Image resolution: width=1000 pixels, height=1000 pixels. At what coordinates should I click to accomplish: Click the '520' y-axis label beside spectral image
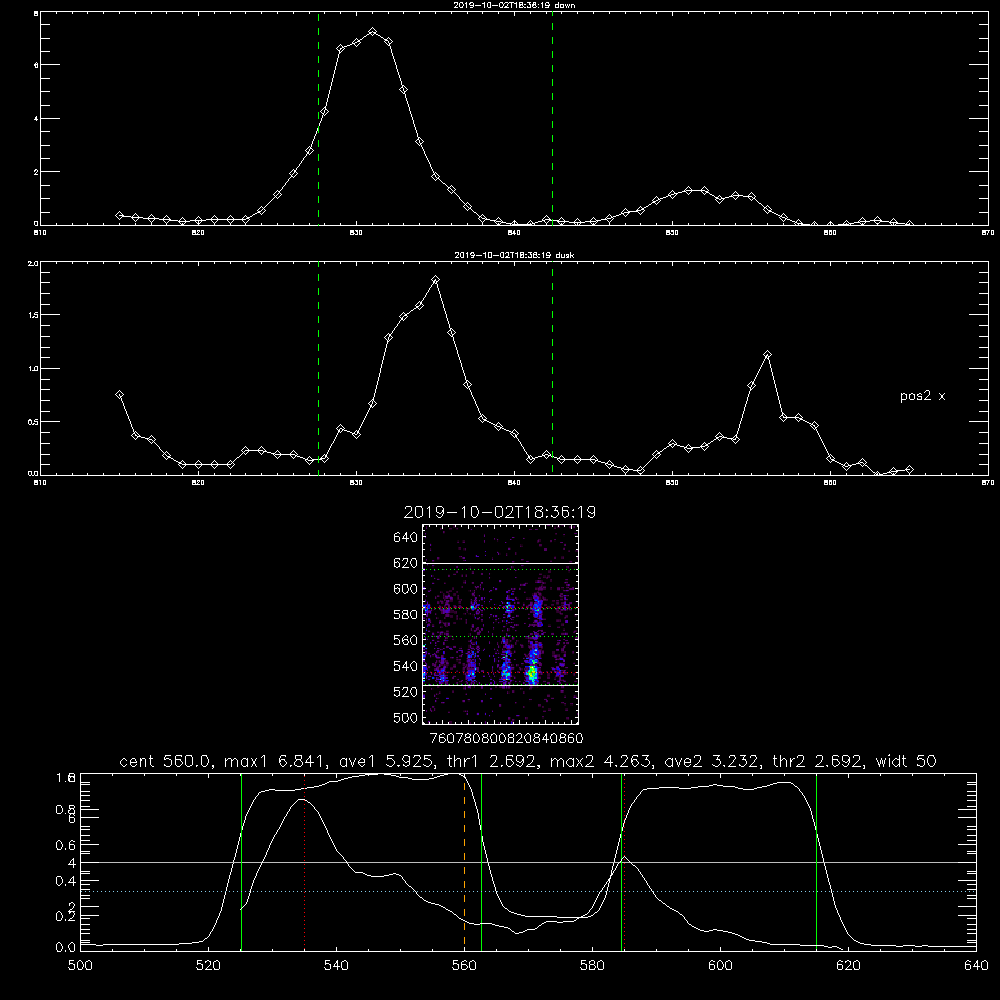[x=405, y=692]
